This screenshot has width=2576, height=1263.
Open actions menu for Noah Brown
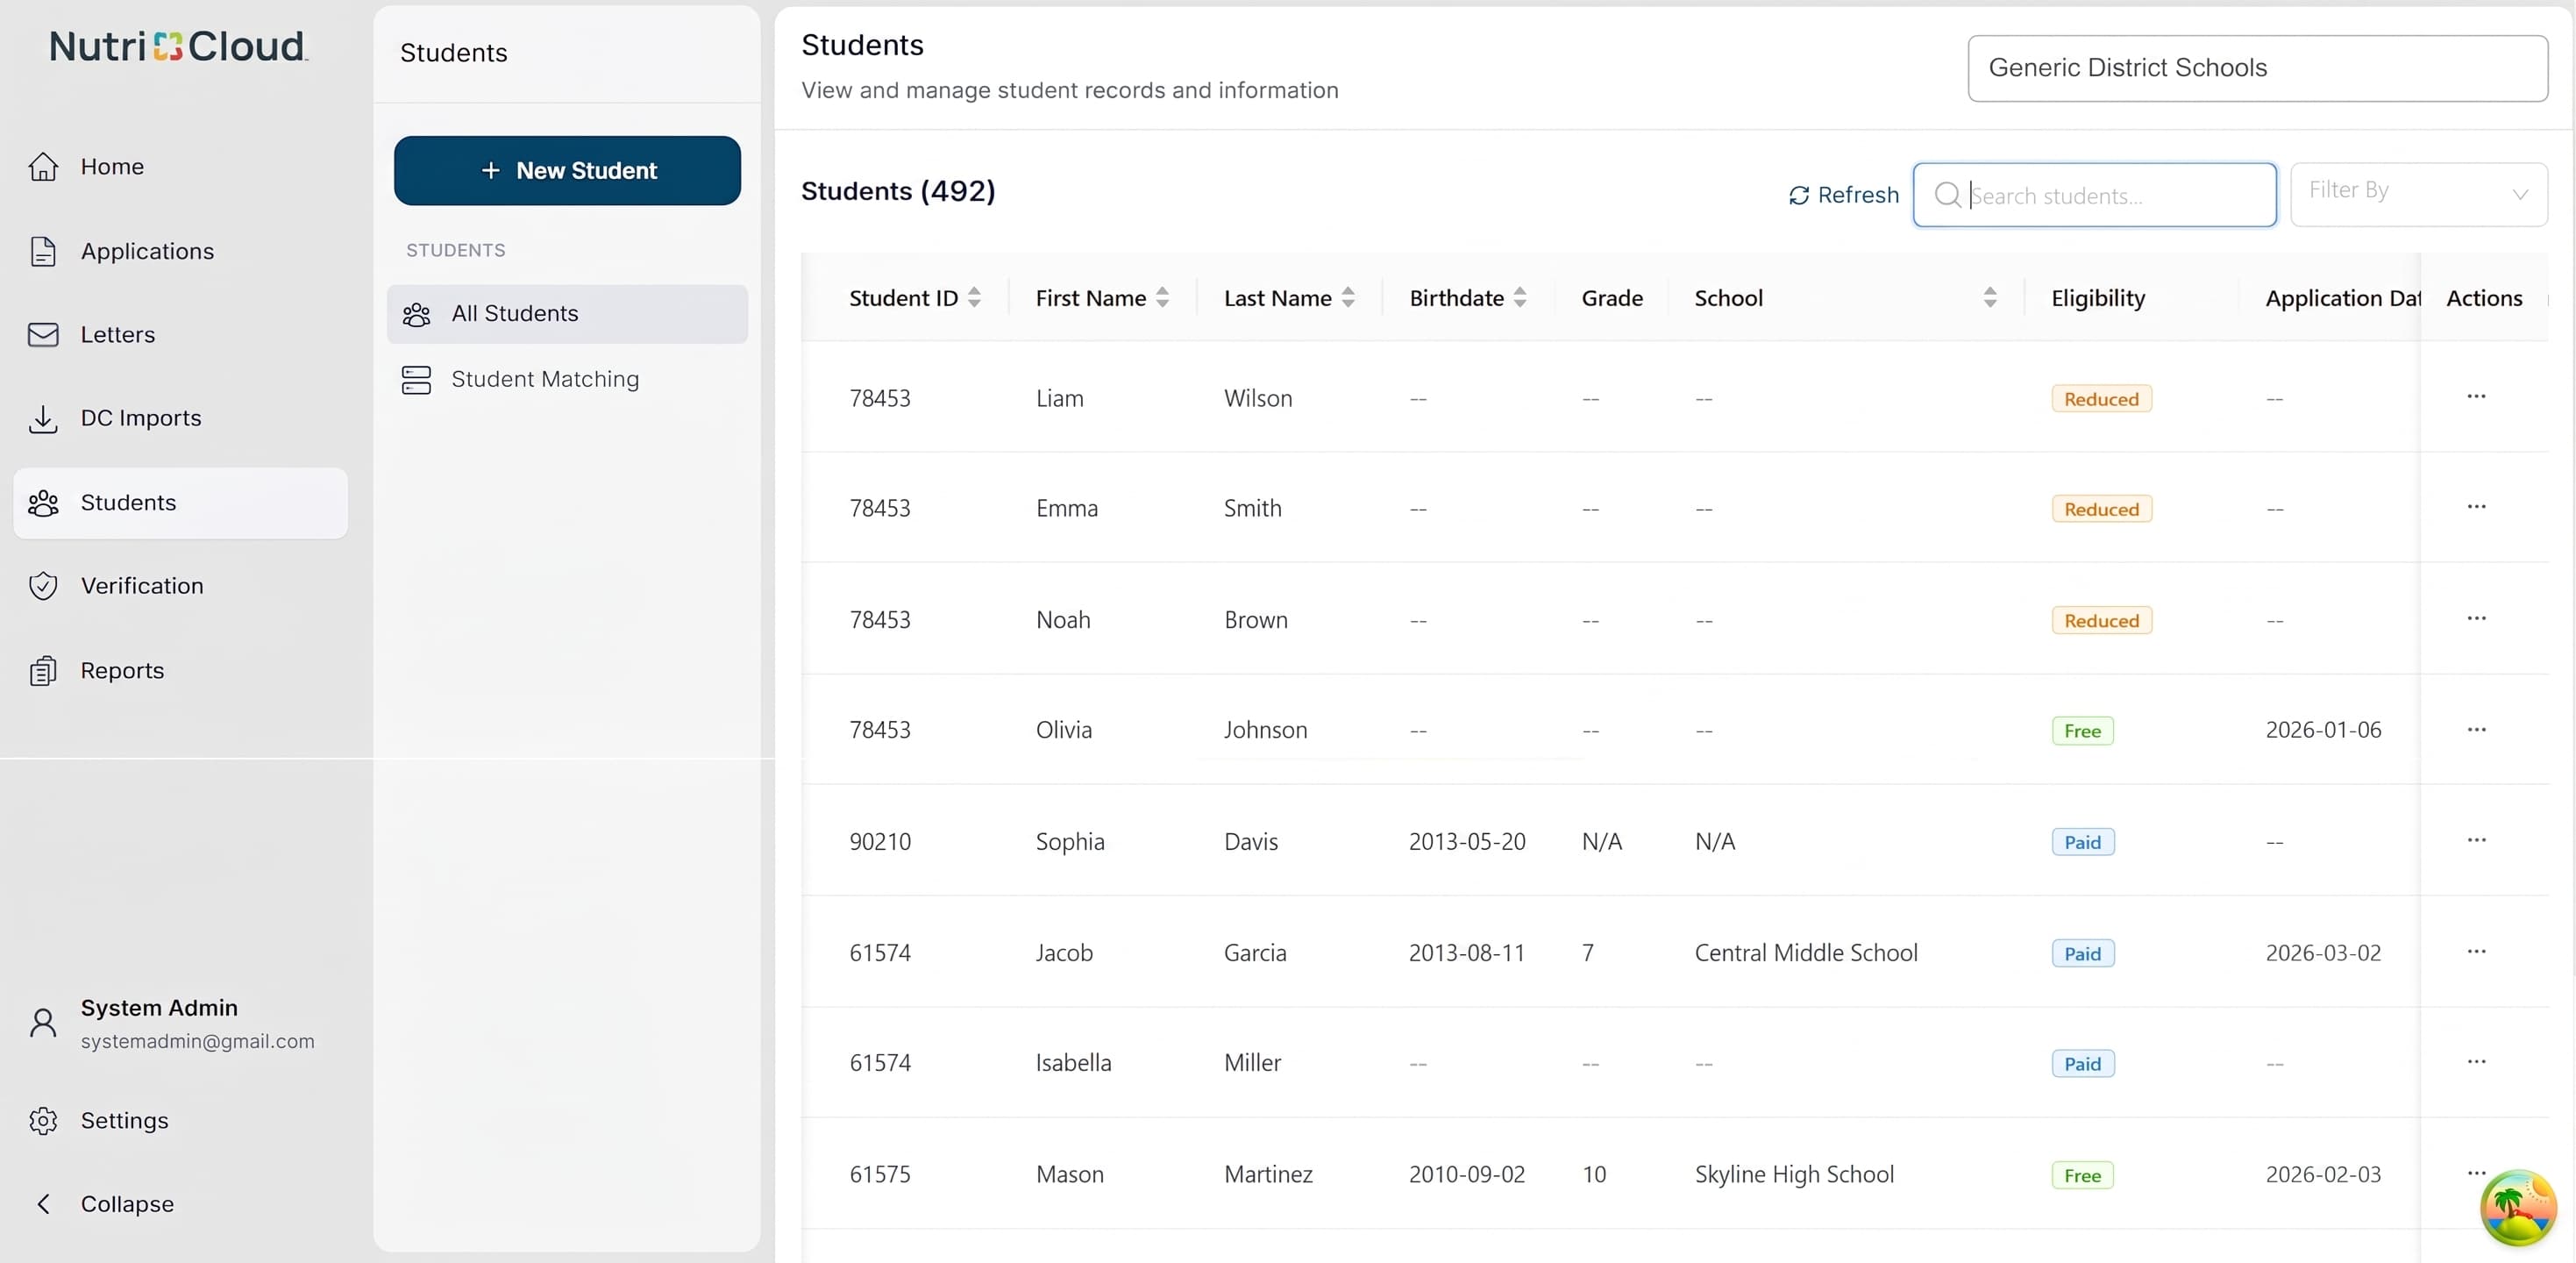pyautogui.click(x=2476, y=618)
